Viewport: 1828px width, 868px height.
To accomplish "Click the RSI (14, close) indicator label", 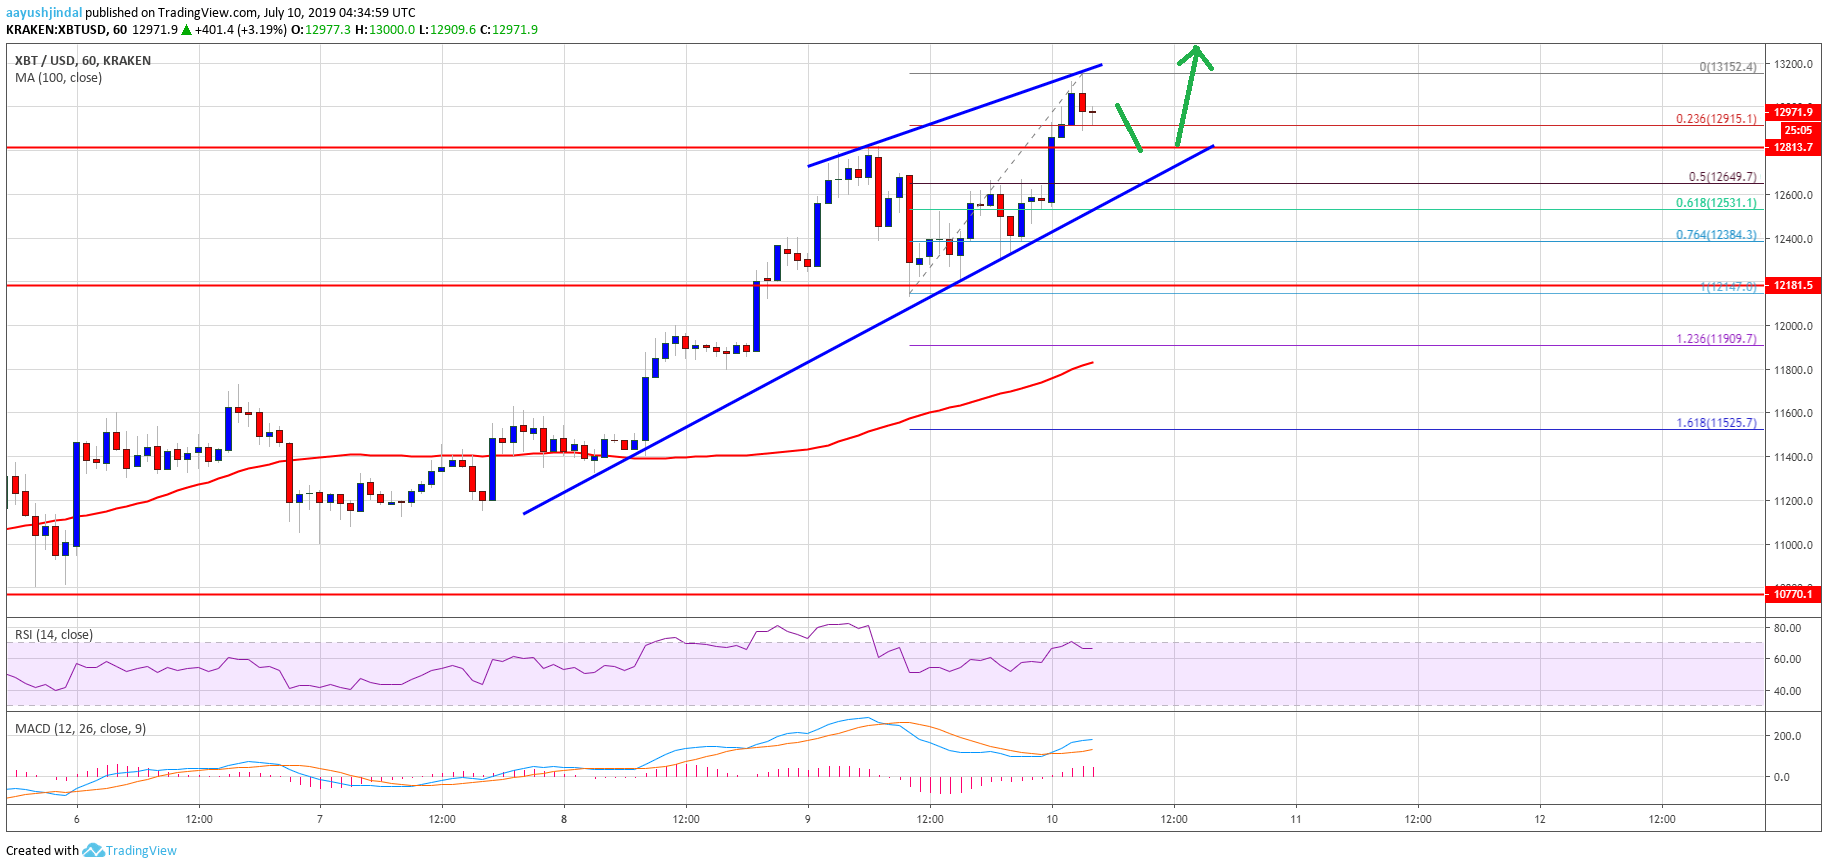I will [x=54, y=635].
